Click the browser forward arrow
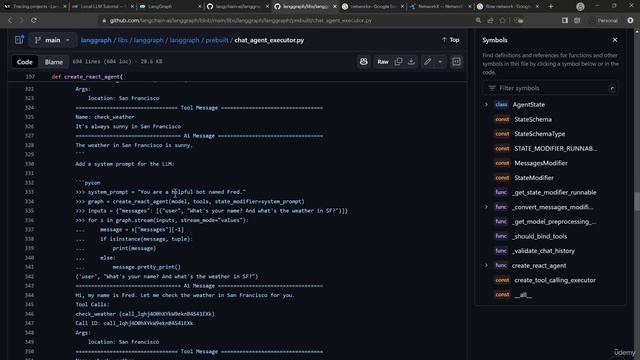 (22, 20)
